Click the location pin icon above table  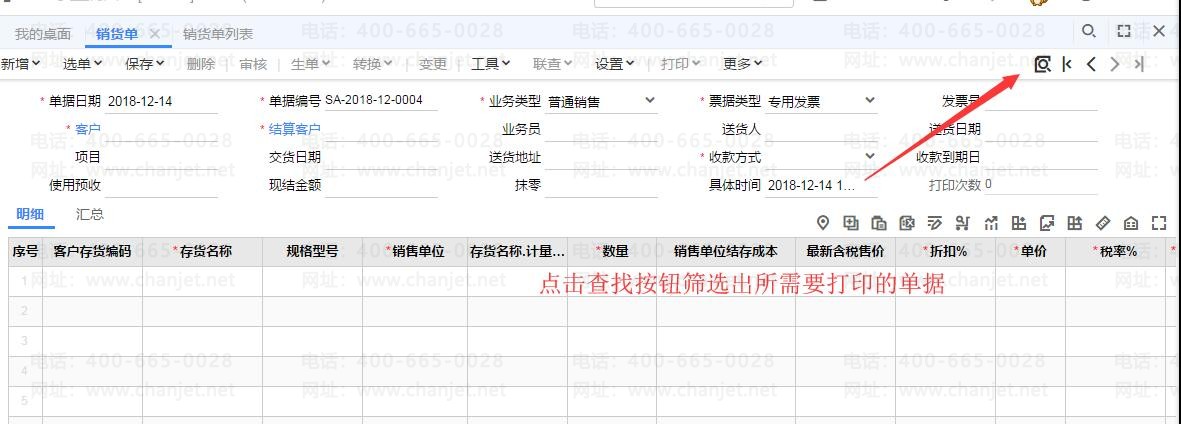[x=823, y=222]
